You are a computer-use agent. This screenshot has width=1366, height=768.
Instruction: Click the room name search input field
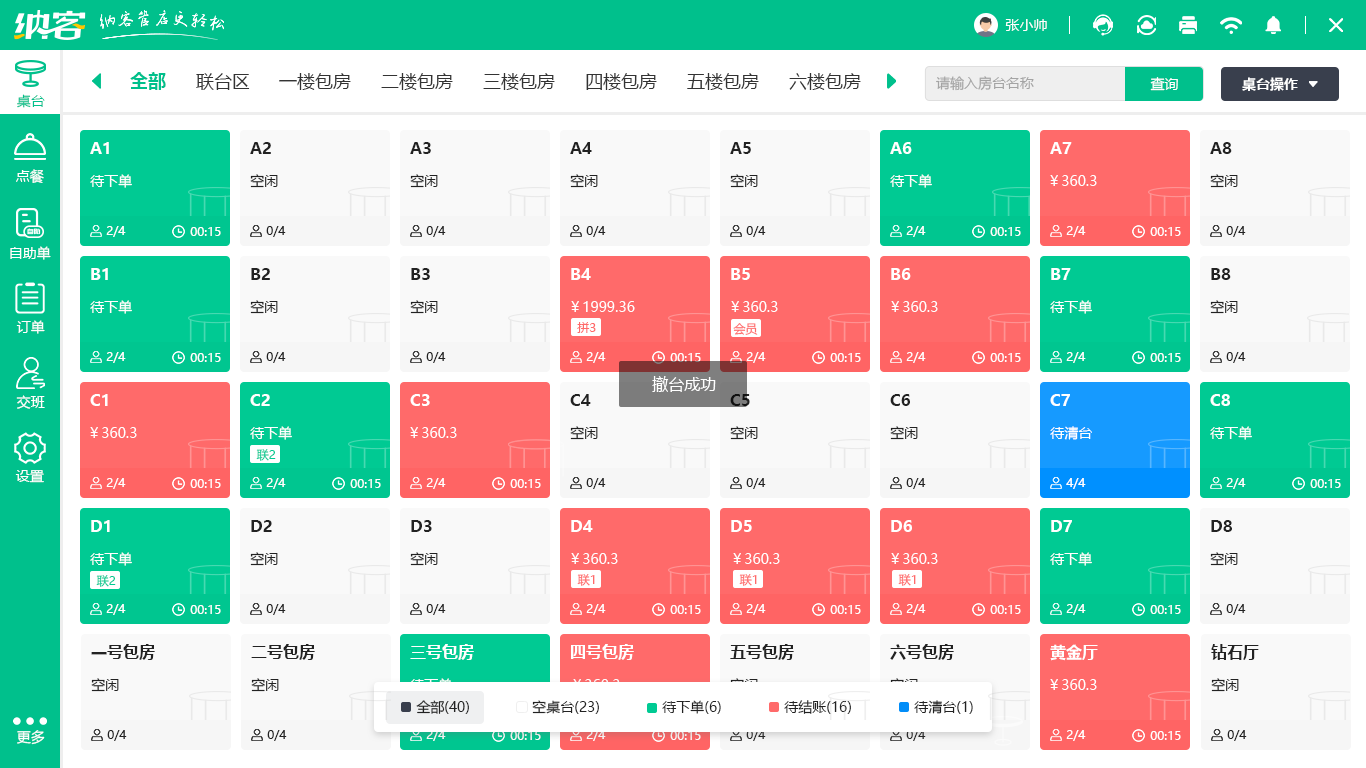pos(1024,84)
